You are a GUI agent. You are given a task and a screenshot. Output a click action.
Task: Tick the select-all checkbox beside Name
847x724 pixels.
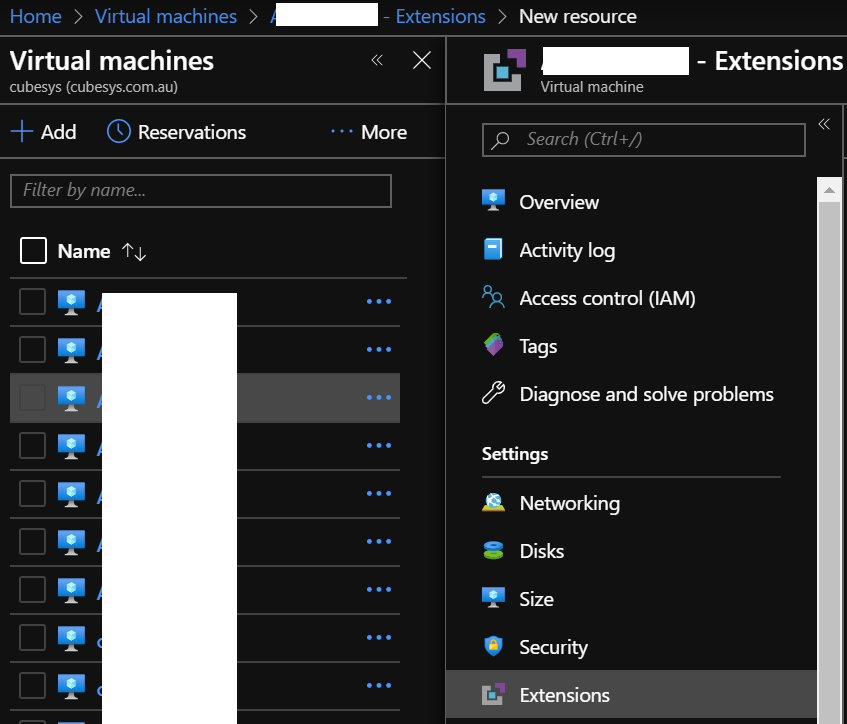click(33, 251)
